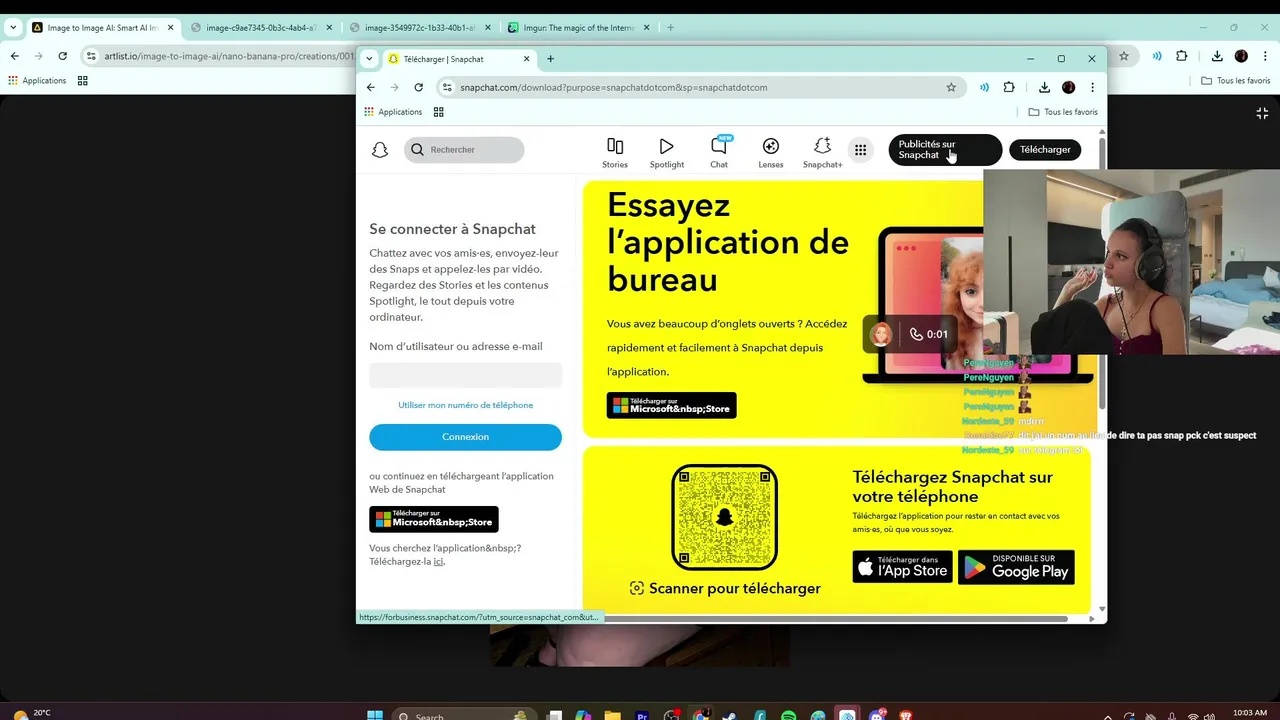Open Snapchat+ in the navigation bar
The image size is (1280, 720).
(x=822, y=153)
